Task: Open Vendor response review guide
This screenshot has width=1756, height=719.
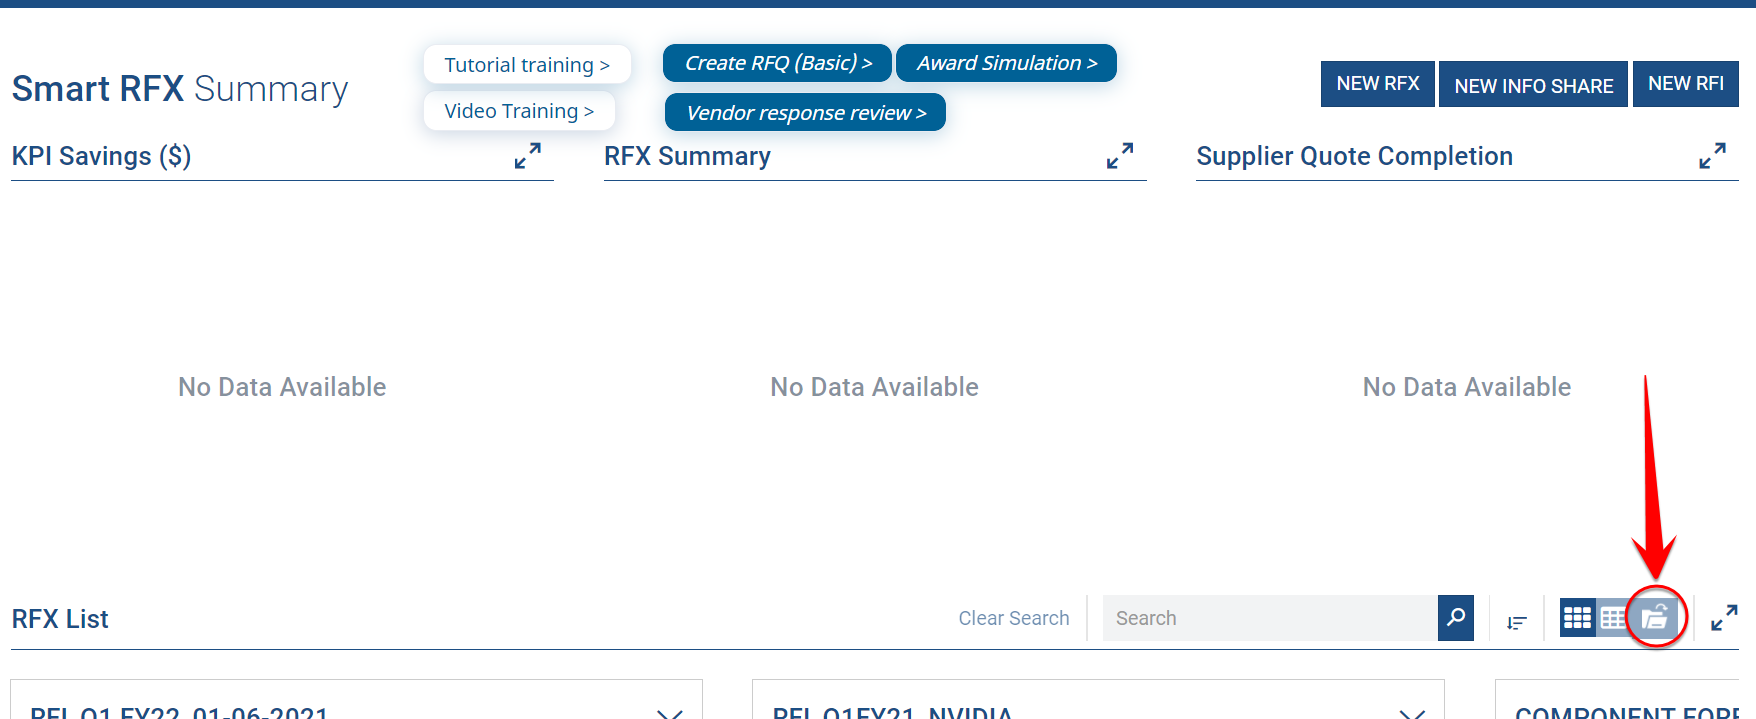Action: coord(805,113)
